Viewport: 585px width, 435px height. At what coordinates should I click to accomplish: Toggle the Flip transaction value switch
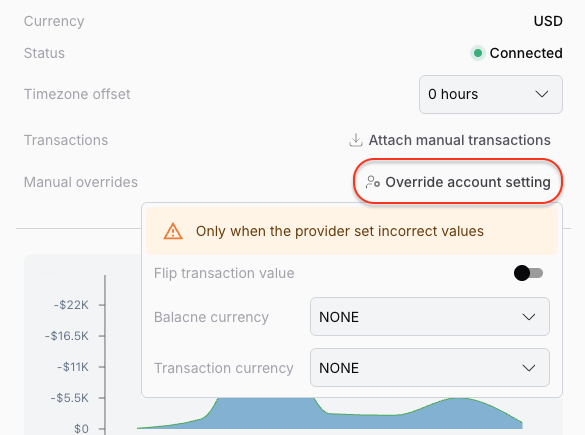tap(528, 273)
